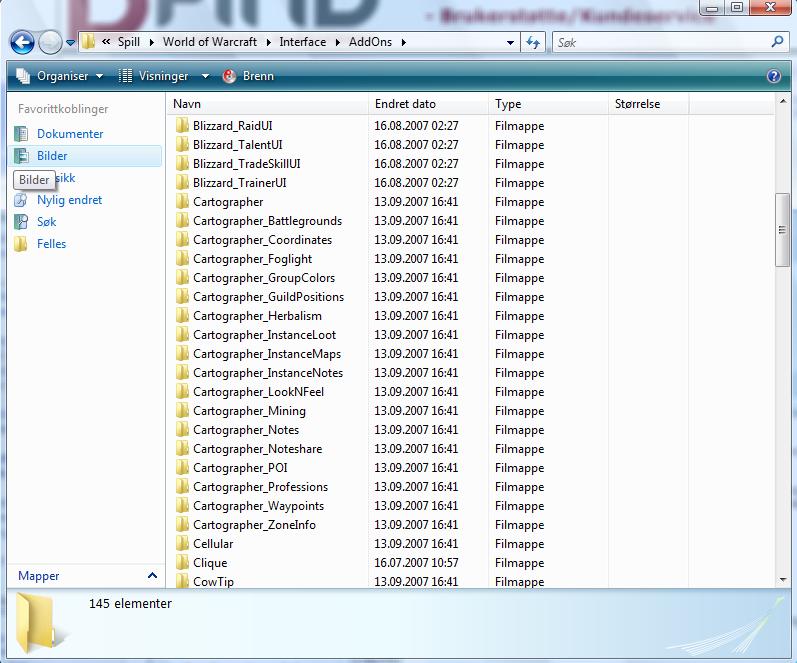Show hidden path with the double chevron

click(x=106, y=42)
